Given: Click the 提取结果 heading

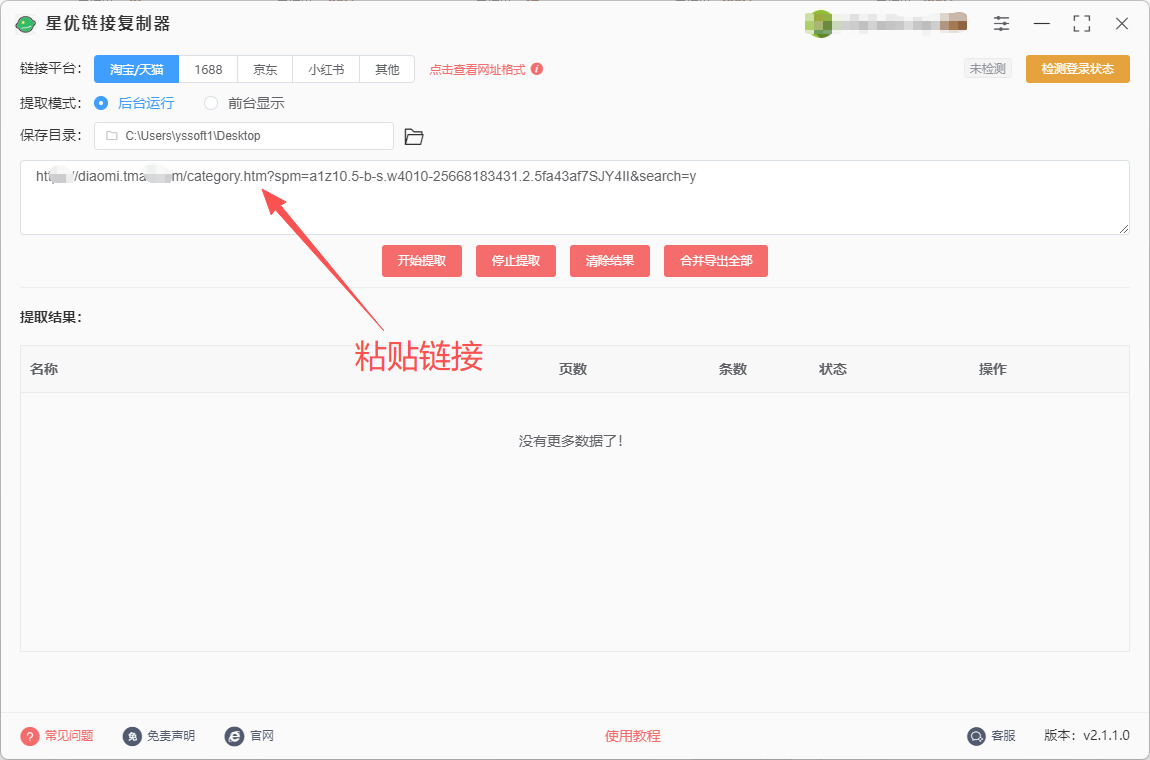Looking at the screenshot, I should [51, 318].
